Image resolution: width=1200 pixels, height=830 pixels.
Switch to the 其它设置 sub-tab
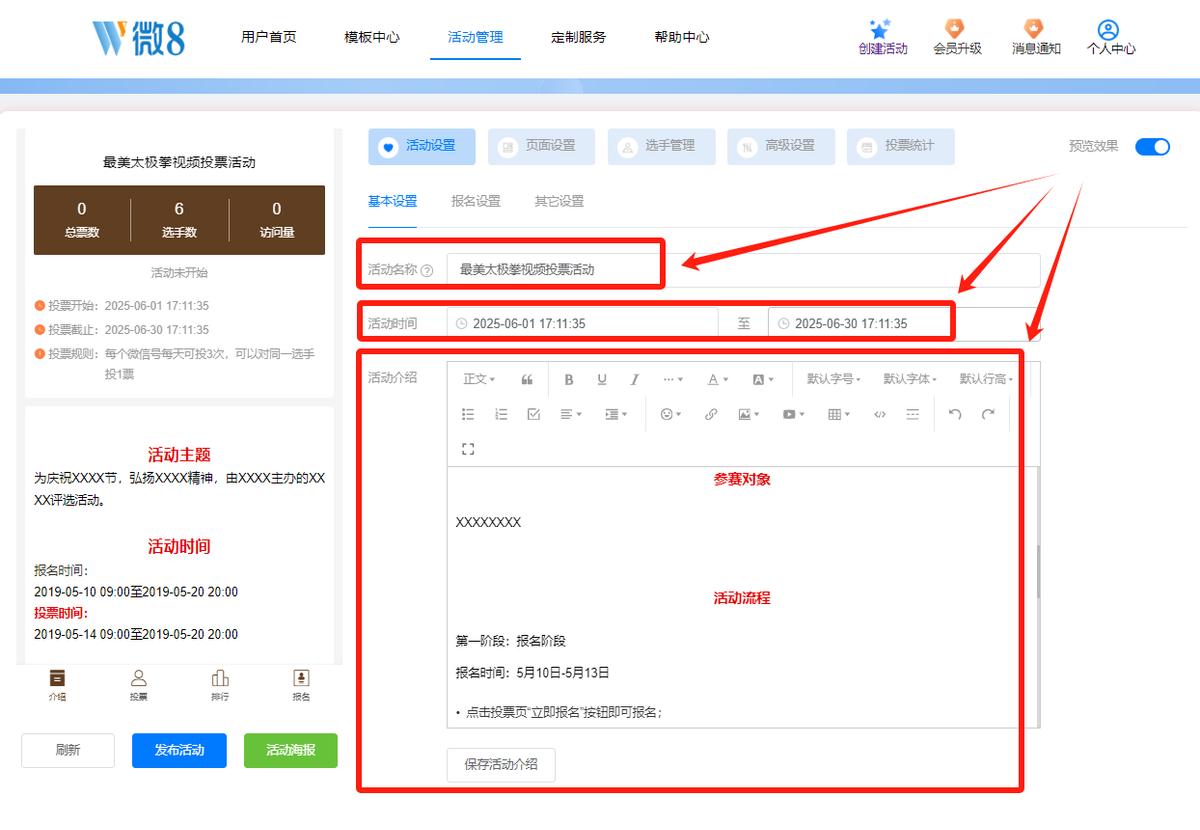(559, 201)
